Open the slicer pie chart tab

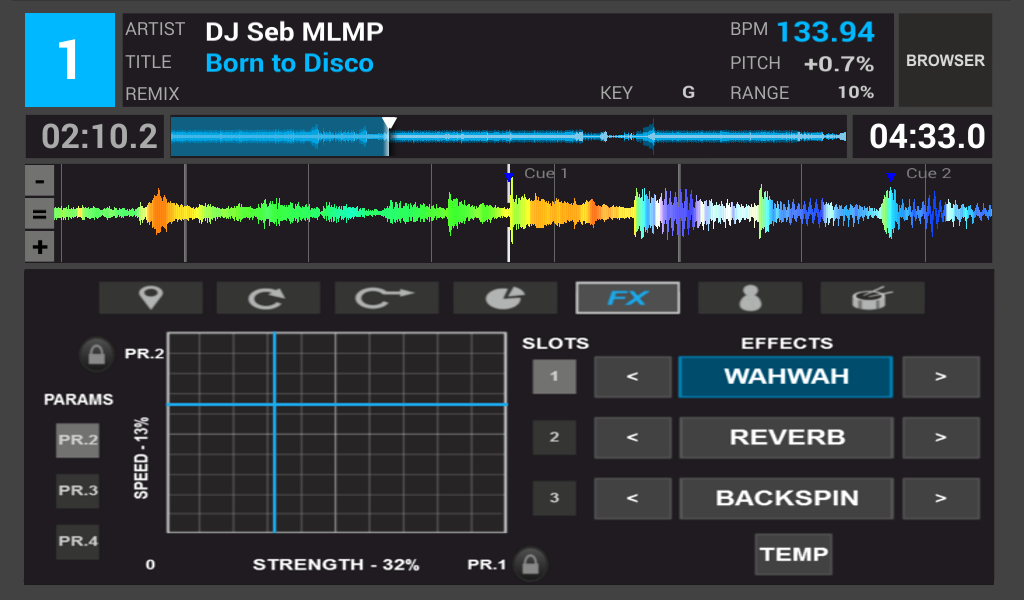pos(505,298)
